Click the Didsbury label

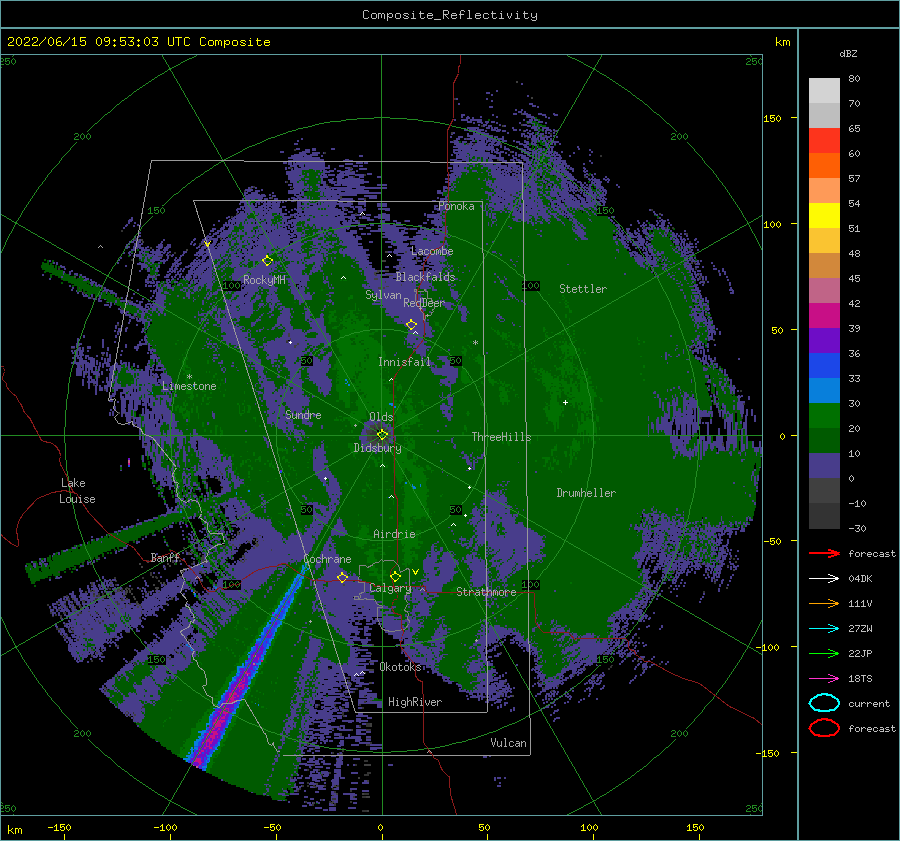(x=378, y=448)
